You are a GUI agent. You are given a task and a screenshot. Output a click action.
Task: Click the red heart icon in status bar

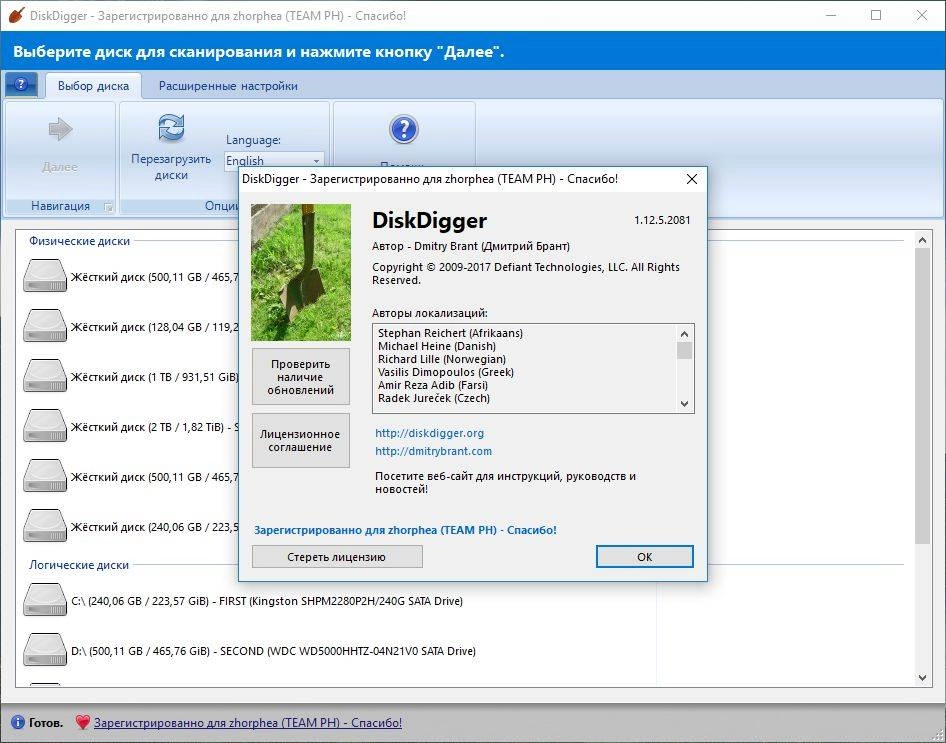click(83, 722)
